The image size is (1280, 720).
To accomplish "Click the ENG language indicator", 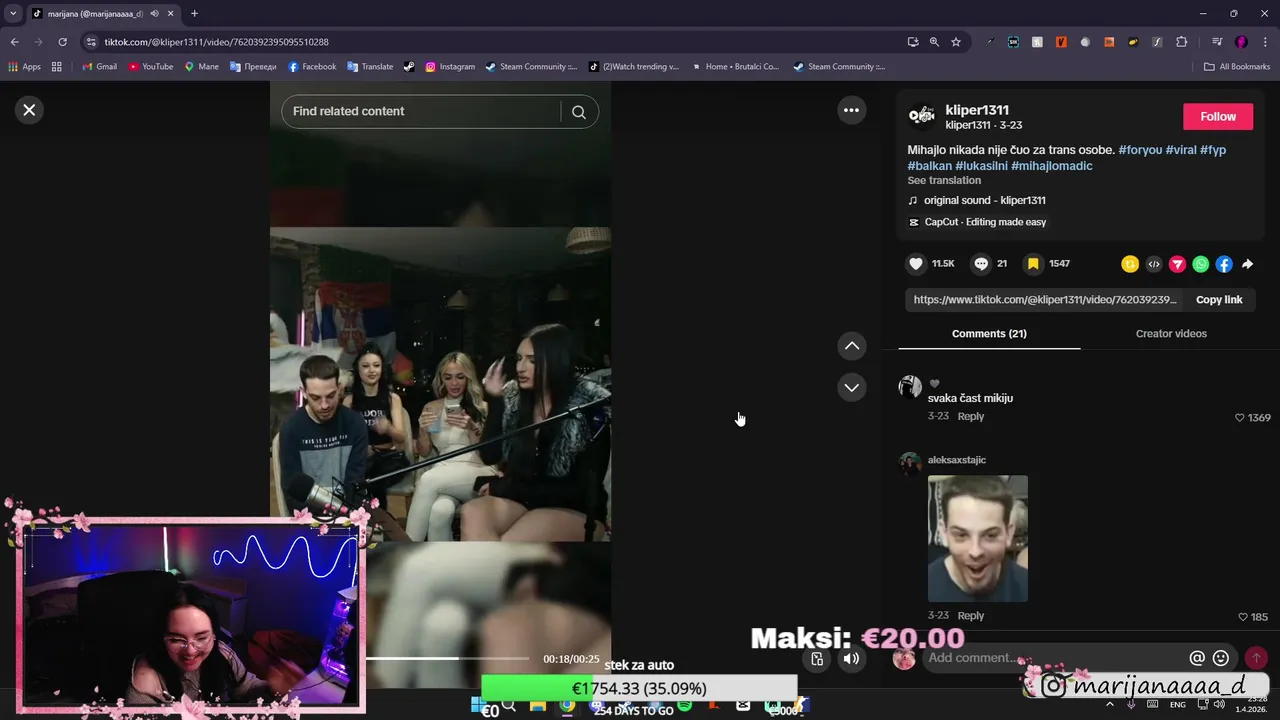I will (x=1178, y=705).
